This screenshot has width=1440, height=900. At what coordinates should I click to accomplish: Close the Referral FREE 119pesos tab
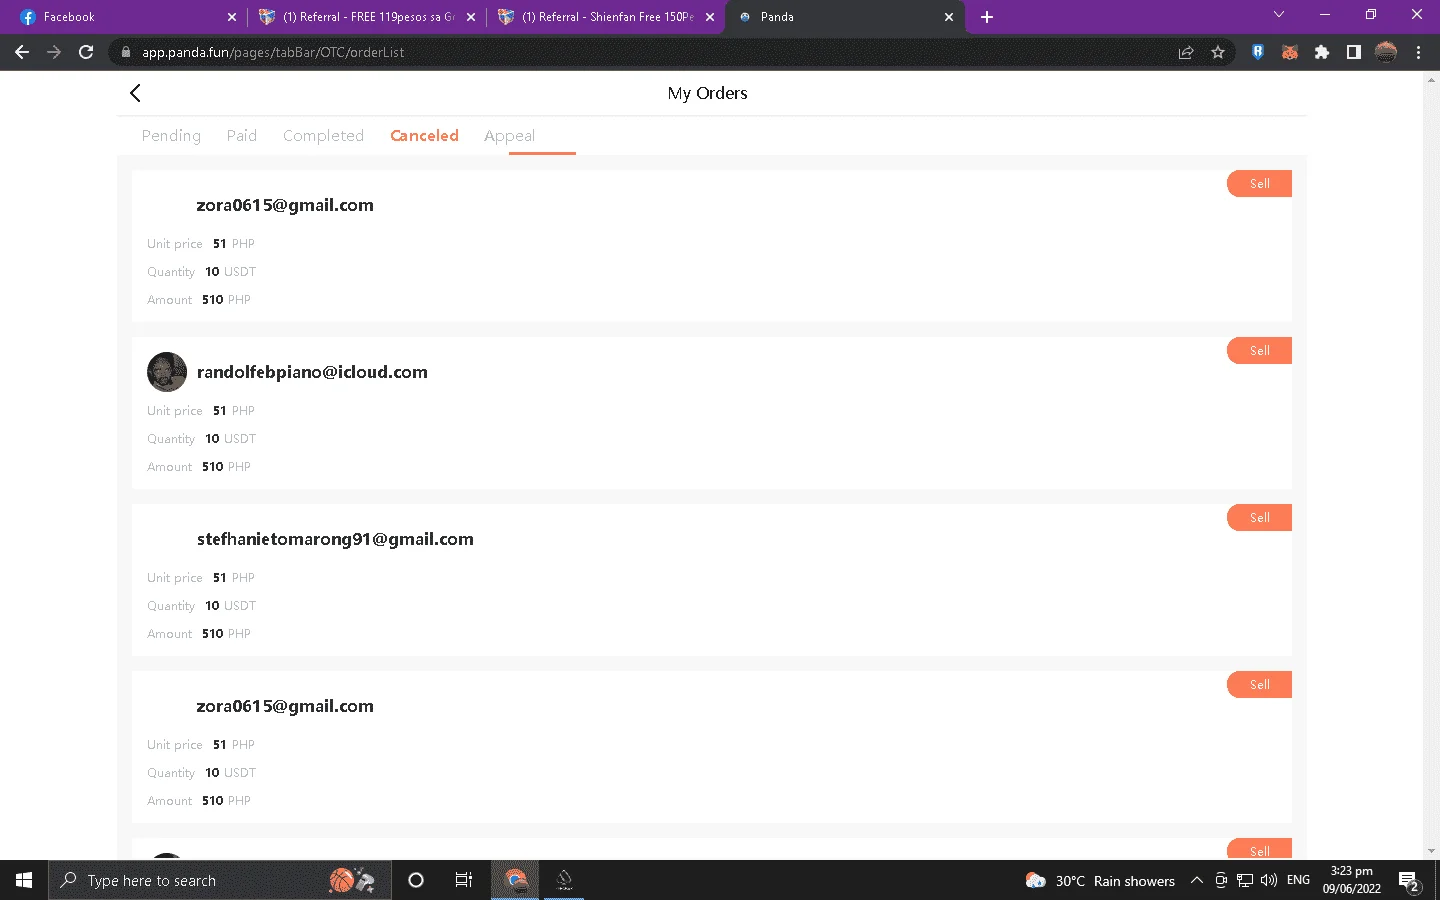click(471, 17)
